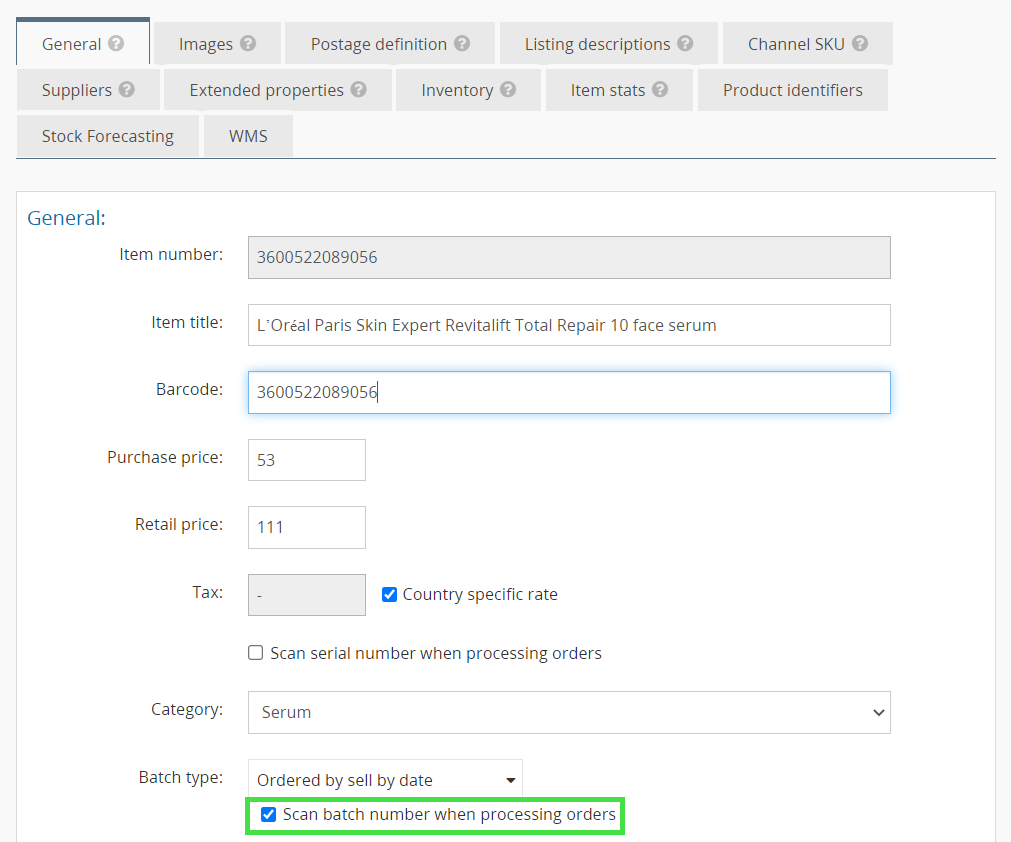1011x842 pixels.
Task: Disable Scan batch number when processing orders
Action: tap(268, 815)
